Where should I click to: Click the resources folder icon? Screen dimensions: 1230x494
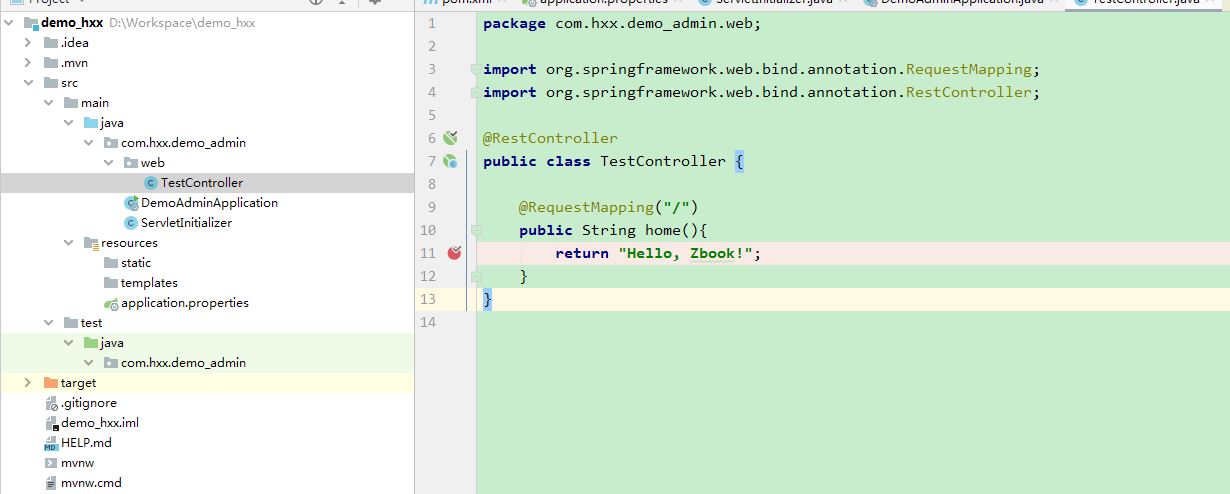tap(91, 243)
